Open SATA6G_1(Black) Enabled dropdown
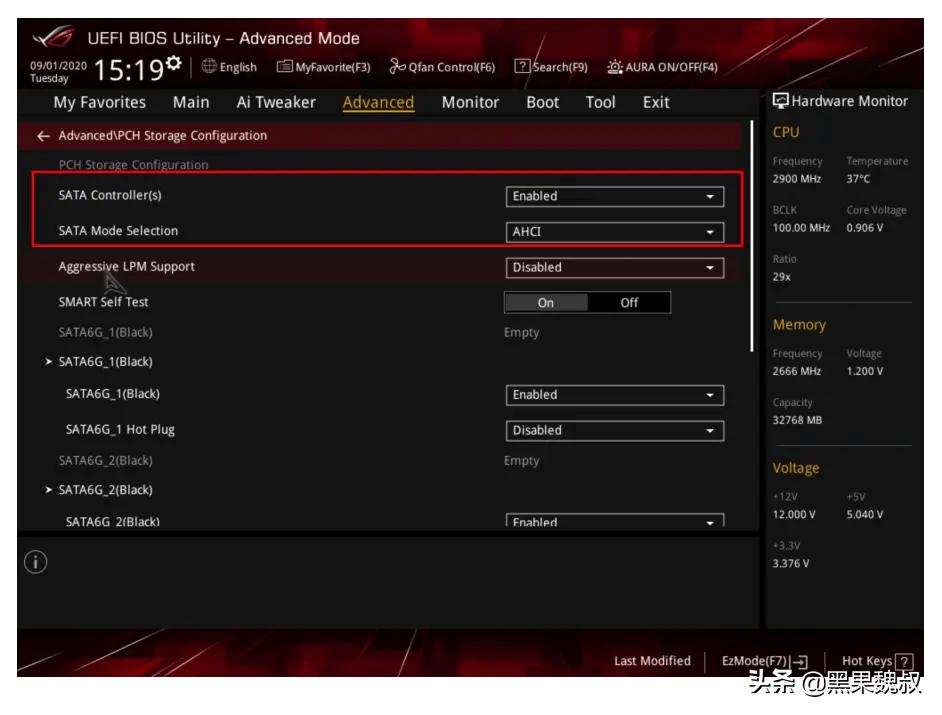The image size is (942, 715). coord(615,395)
